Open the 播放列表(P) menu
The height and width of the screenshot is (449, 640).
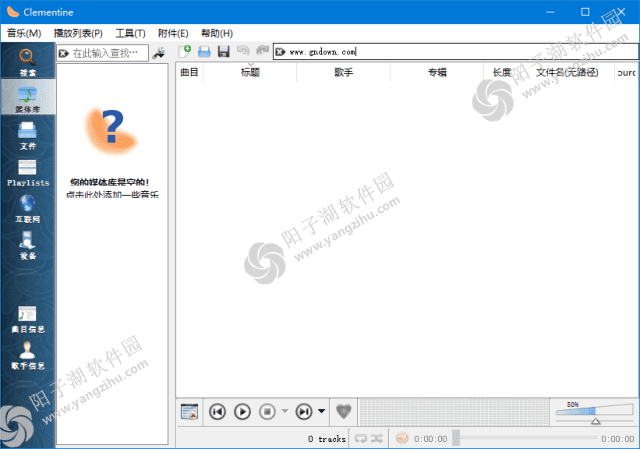coord(78,33)
